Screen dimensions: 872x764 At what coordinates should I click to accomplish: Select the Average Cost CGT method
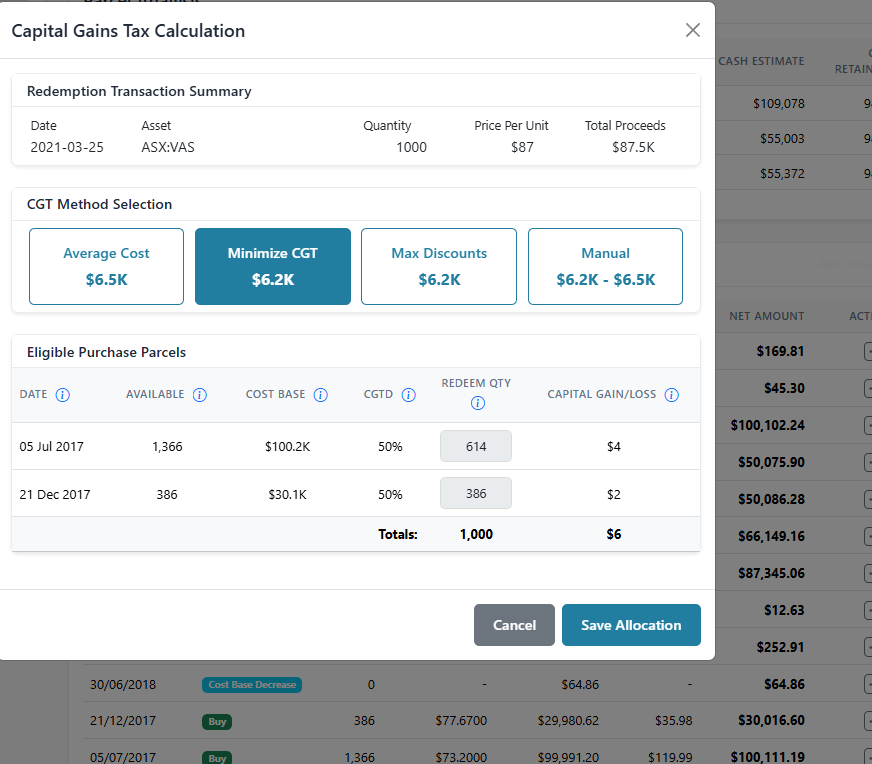click(x=106, y=266)
